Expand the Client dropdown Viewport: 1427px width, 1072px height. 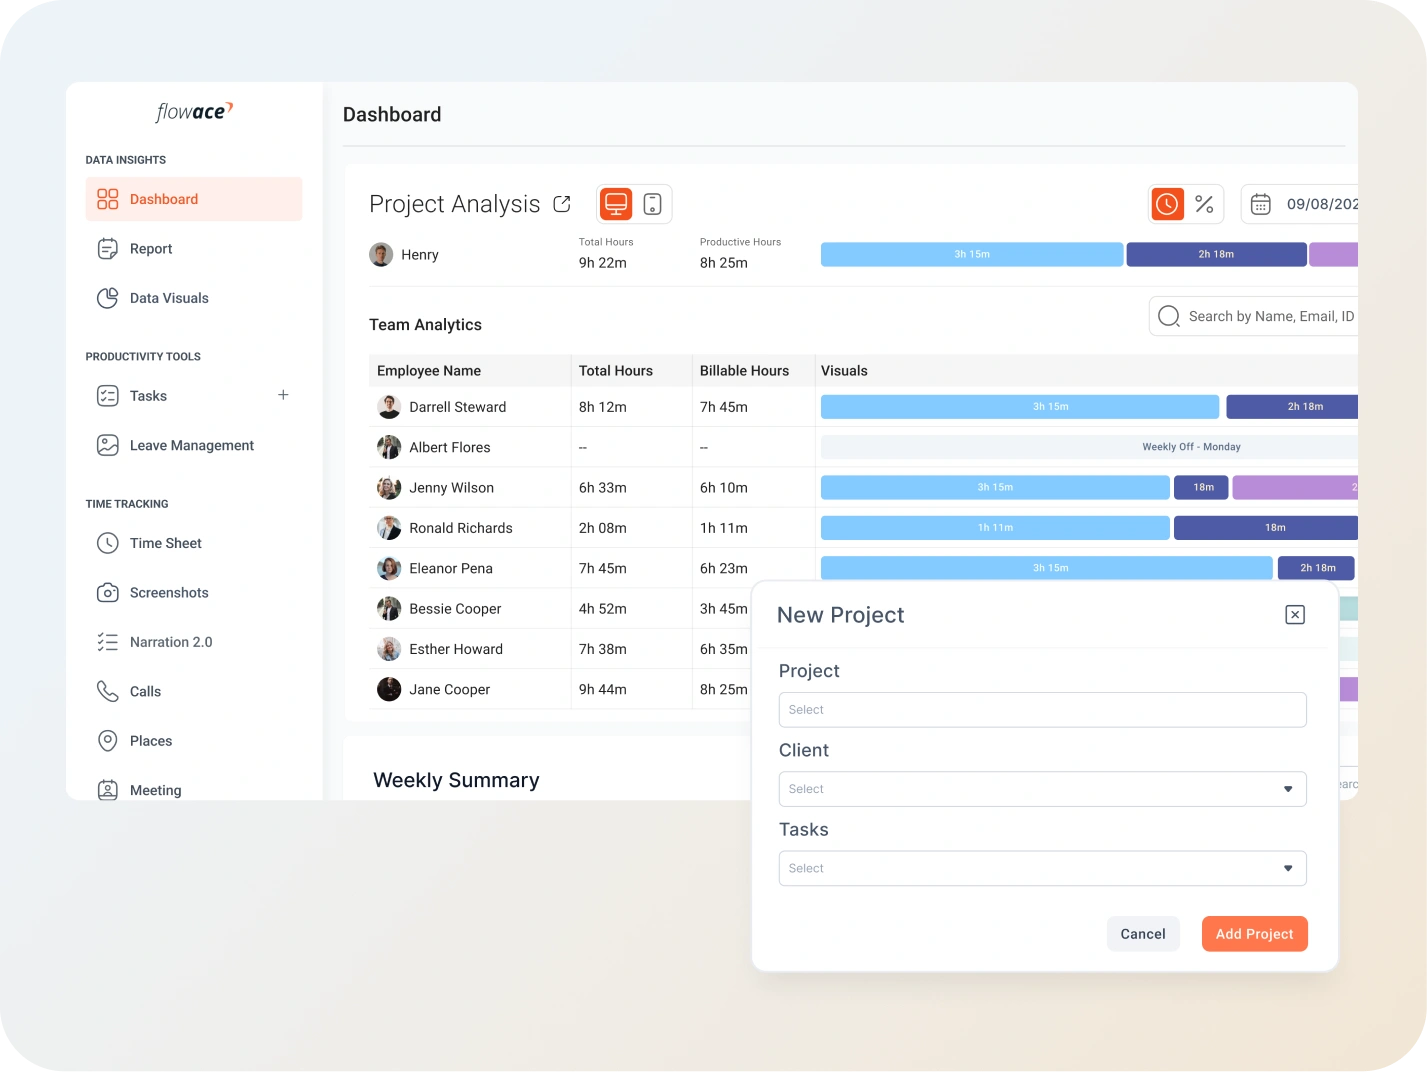coord(1042,789)
